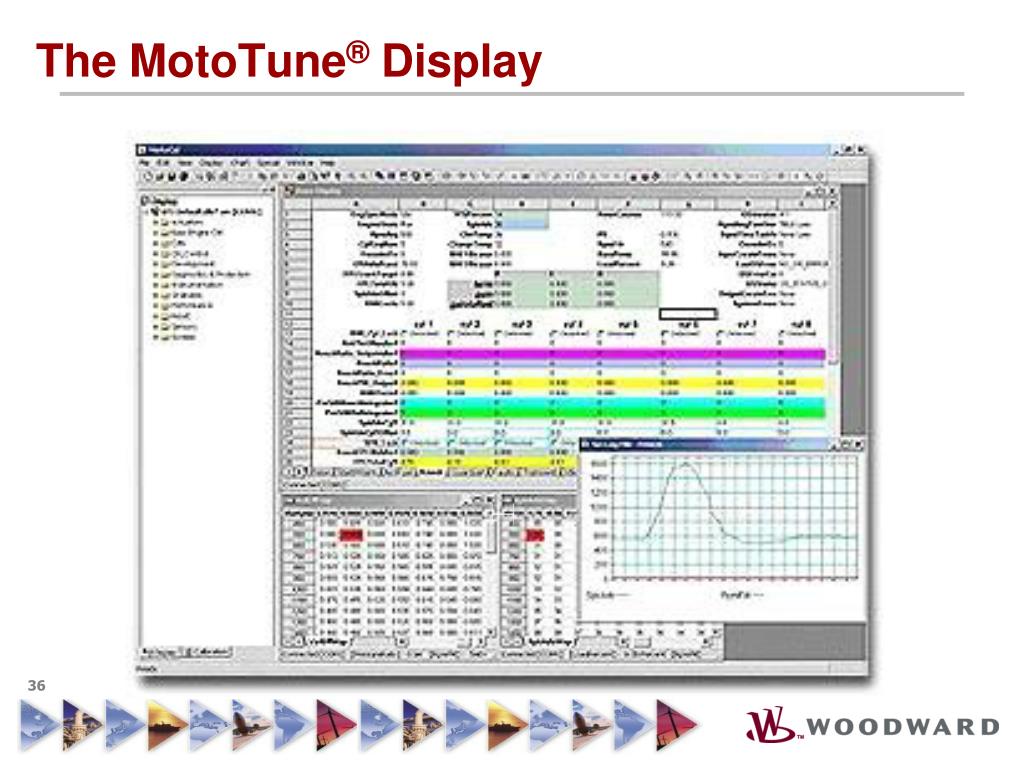The image size is (1024, 768).
Task: Toggle the checkbox directly under the cyl 4 header
Action: coord(552,333)
